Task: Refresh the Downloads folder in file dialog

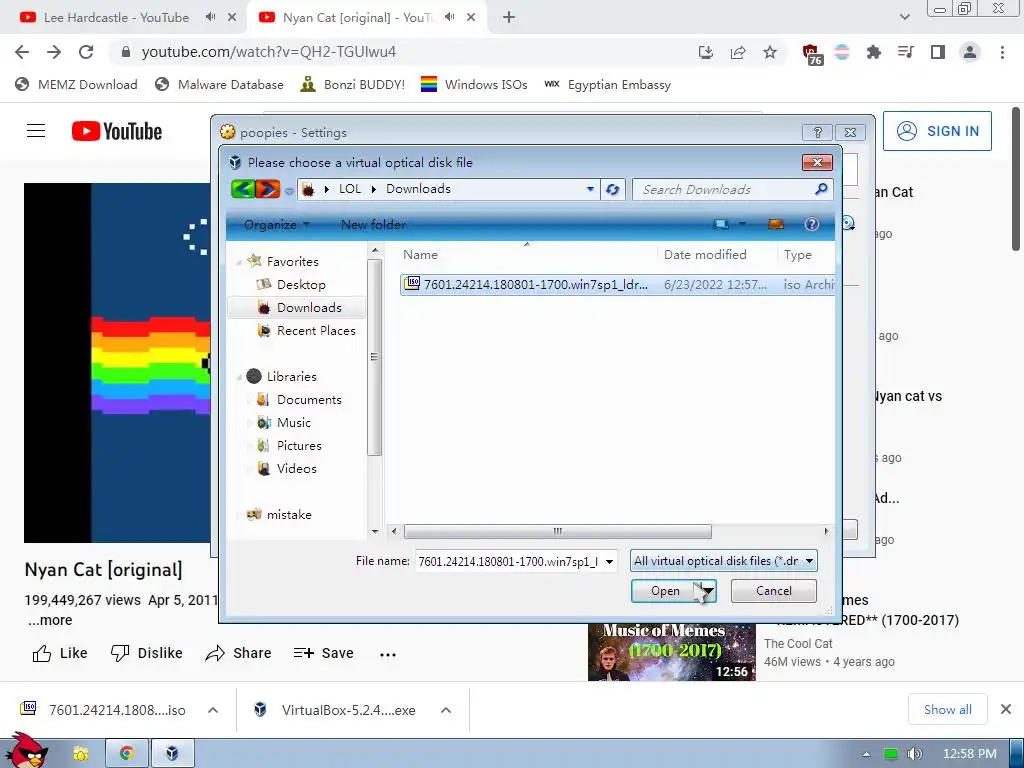Action: tap(612, 189)
